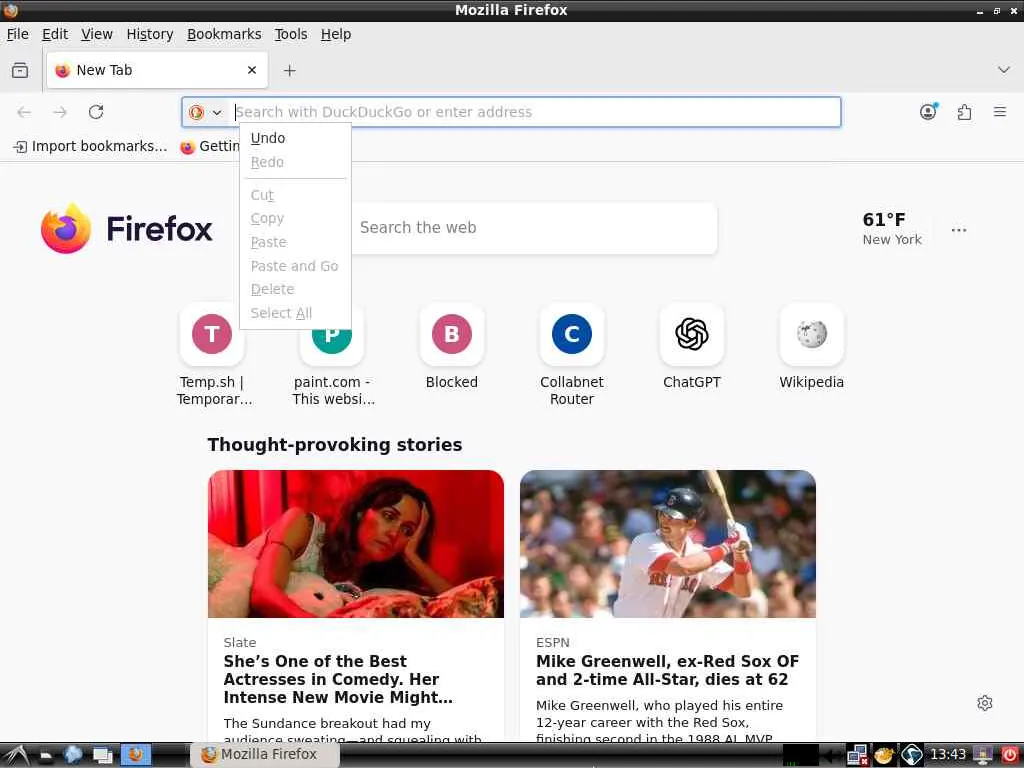Open the DuckDuckGo search engine dropdown
Image resolution: width=1024 pixels, height=768 pixels.
[x=205, y=112]
